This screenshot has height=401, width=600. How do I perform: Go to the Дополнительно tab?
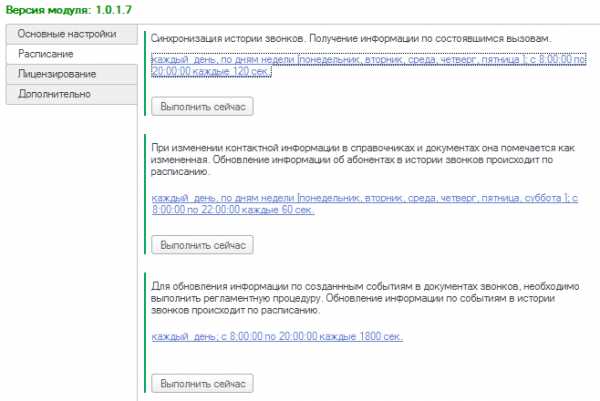pos(67,94)
